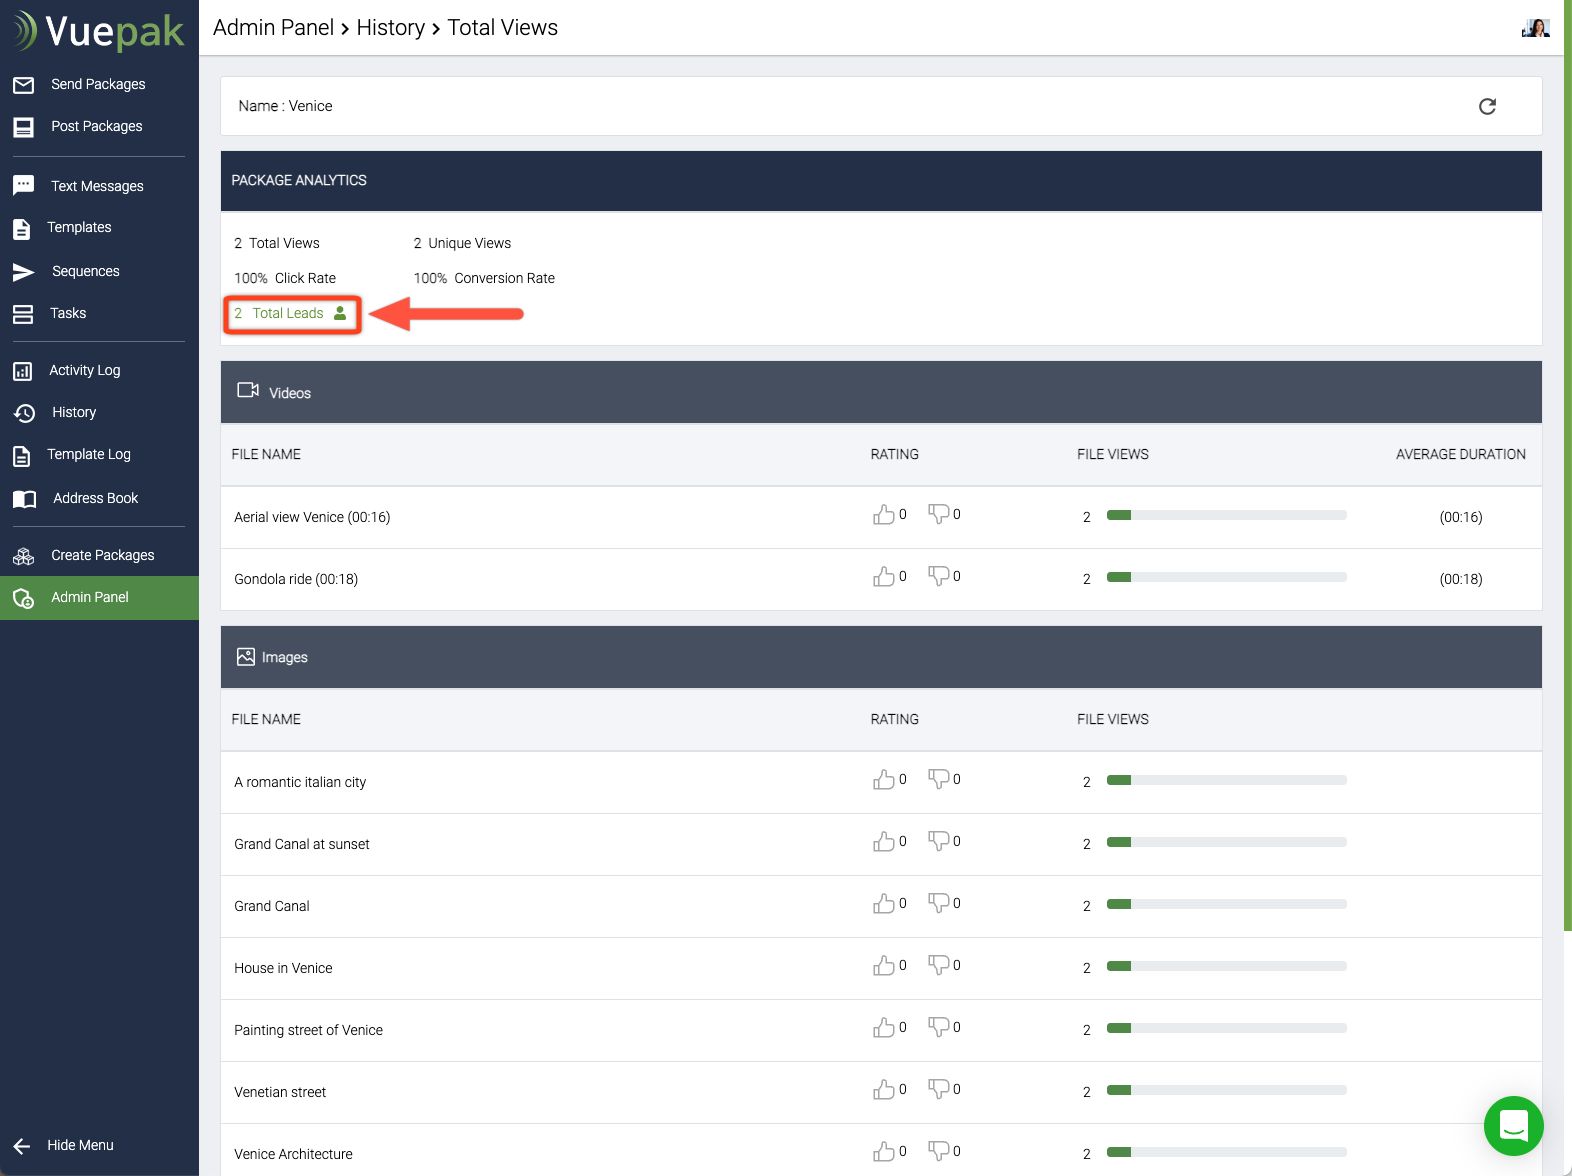Screen dimensions: 1572x1176
Task: Click the refresh icon beside Name Venice
Action: pos(1487,106)
